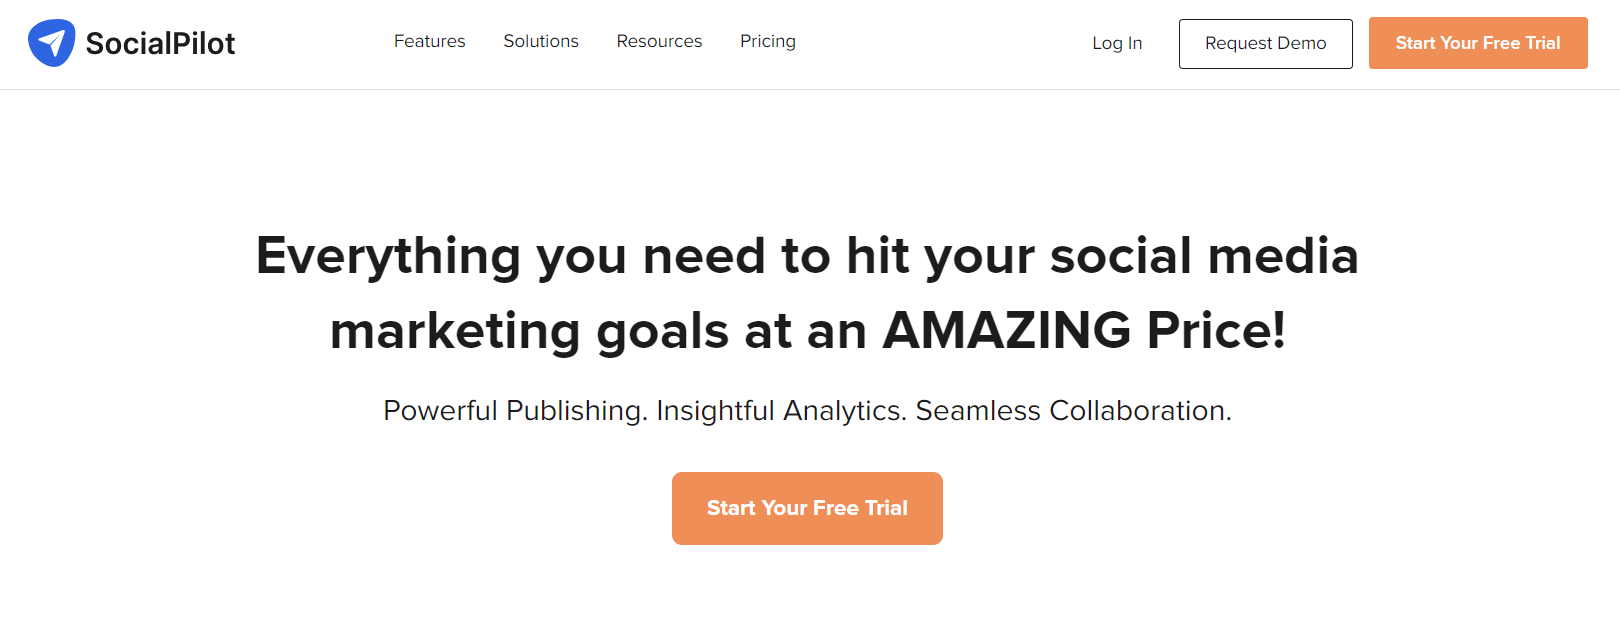The image size is (1620, 620).
Task: Open the Solutions navigation menu
Action: [541, 41]
